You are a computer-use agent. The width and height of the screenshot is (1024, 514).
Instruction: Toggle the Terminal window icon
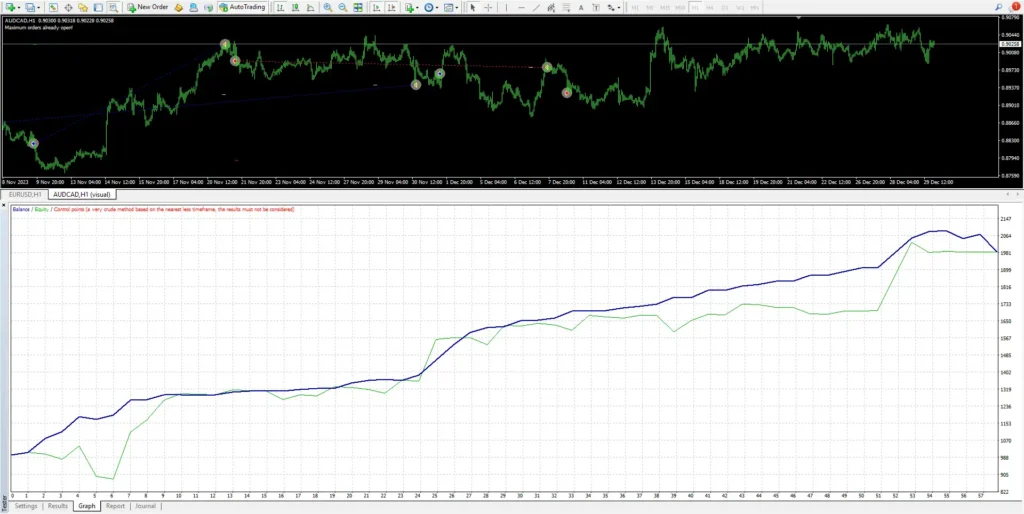[98, 7]
